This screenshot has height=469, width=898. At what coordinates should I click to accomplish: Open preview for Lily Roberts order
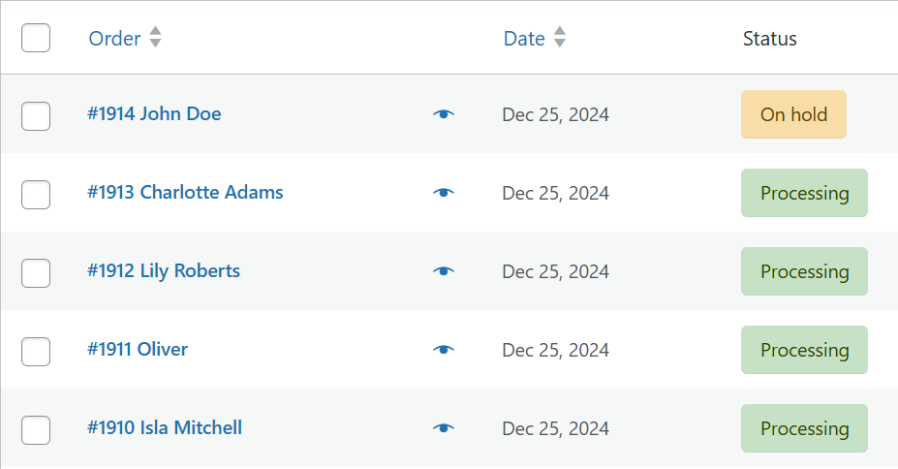click(443, 271)
